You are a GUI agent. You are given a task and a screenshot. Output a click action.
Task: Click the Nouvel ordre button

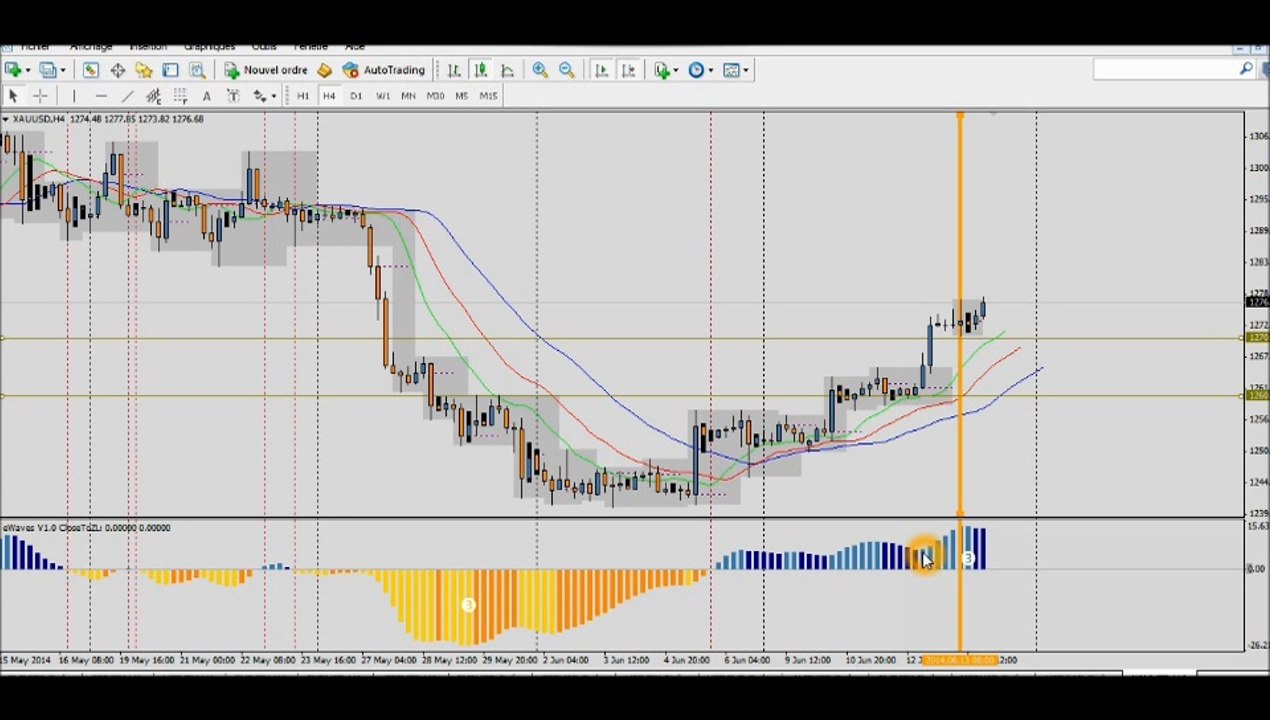tap(266, 70)
